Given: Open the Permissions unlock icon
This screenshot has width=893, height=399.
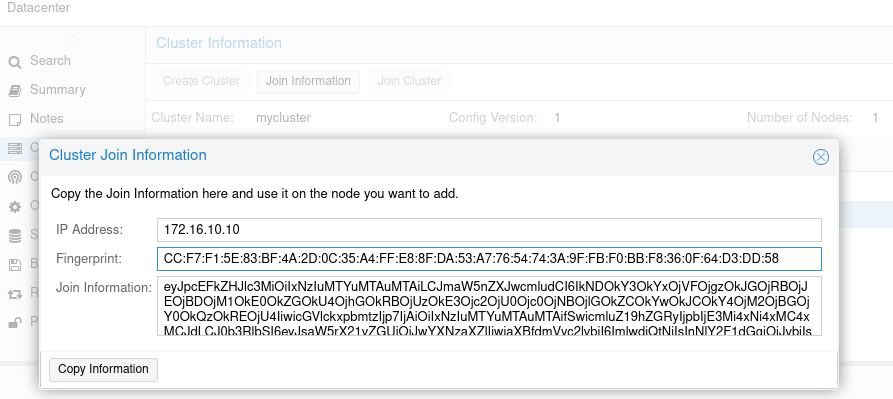Looking at the screenshot, I should coord(15,323).
